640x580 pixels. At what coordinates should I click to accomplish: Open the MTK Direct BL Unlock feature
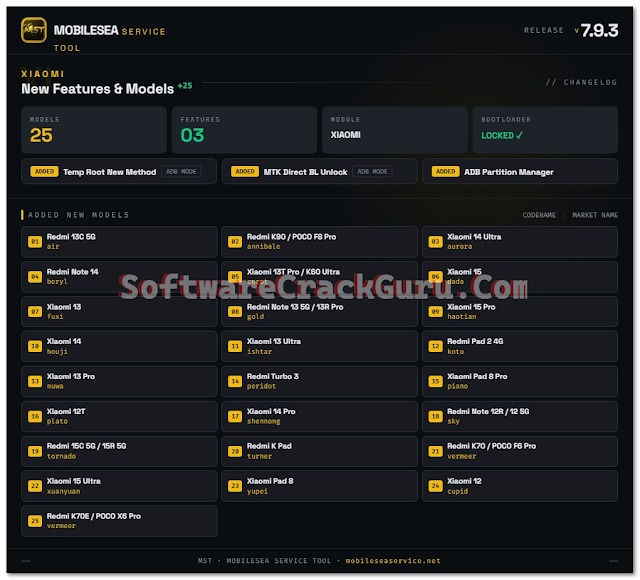tap(320, 171)
